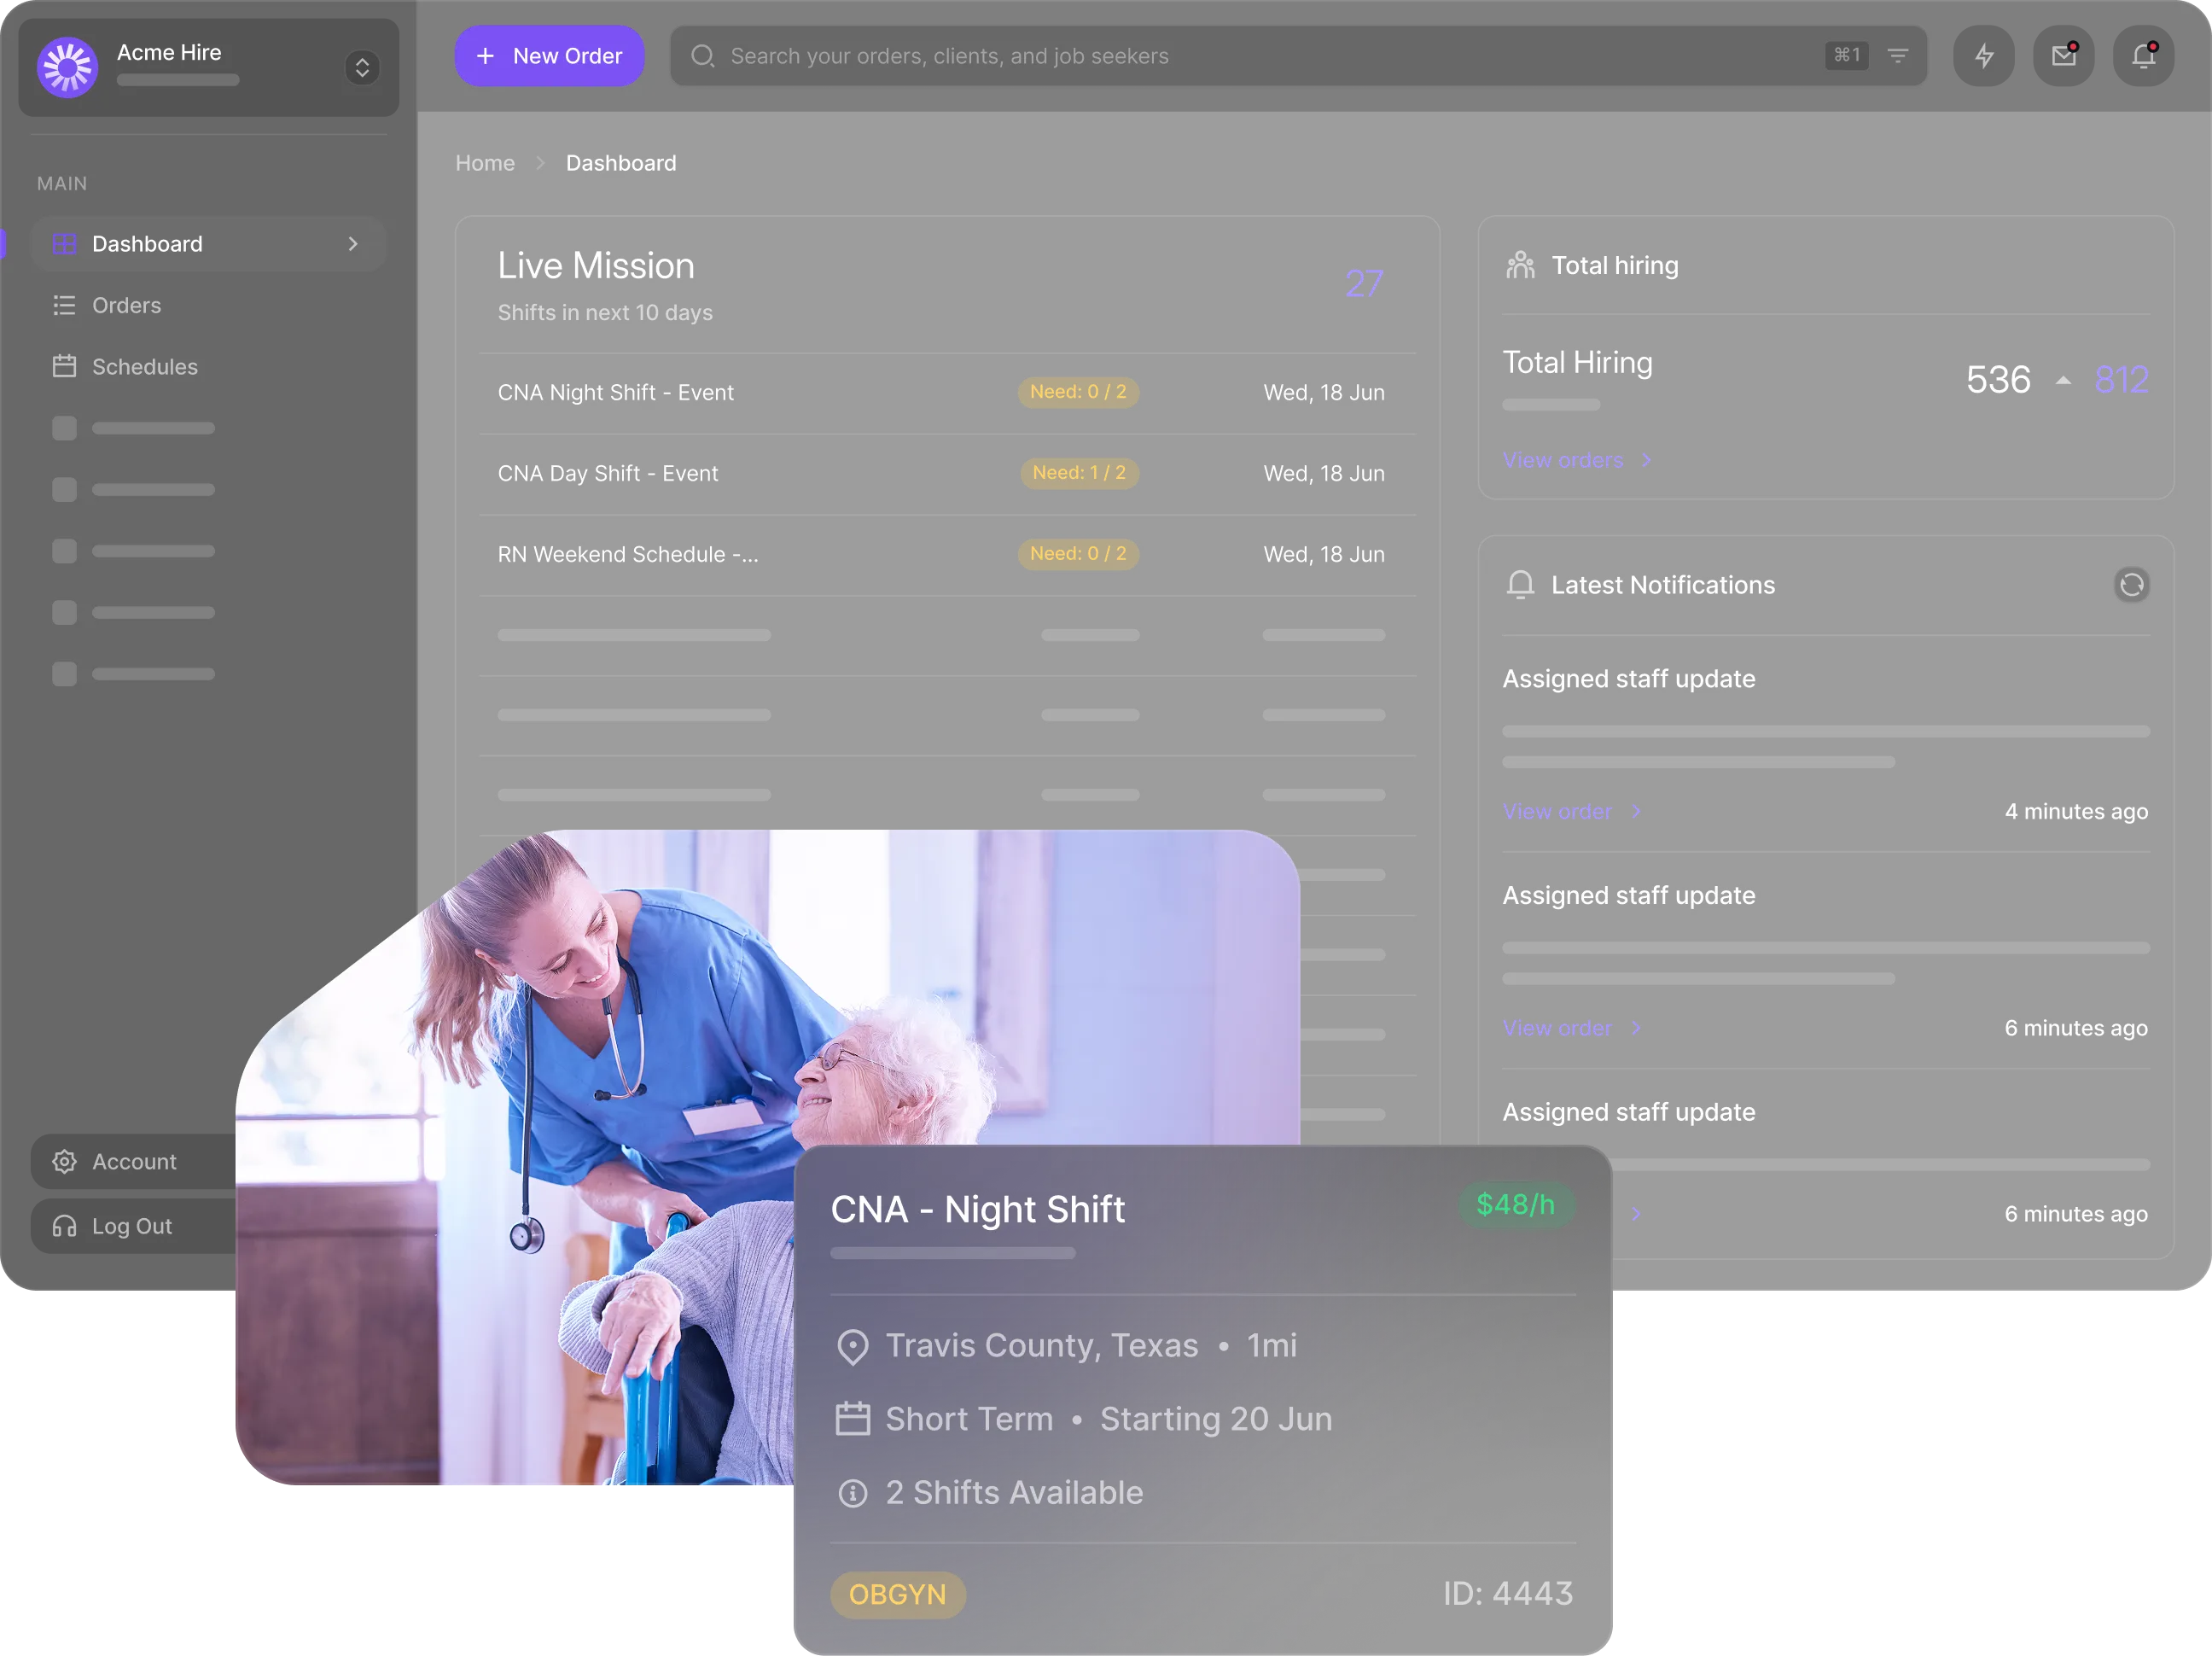Expand the Dashboard chevron in sidebar
Image resolution: width=2212 pixels, height=1656 pixels.
352,244
